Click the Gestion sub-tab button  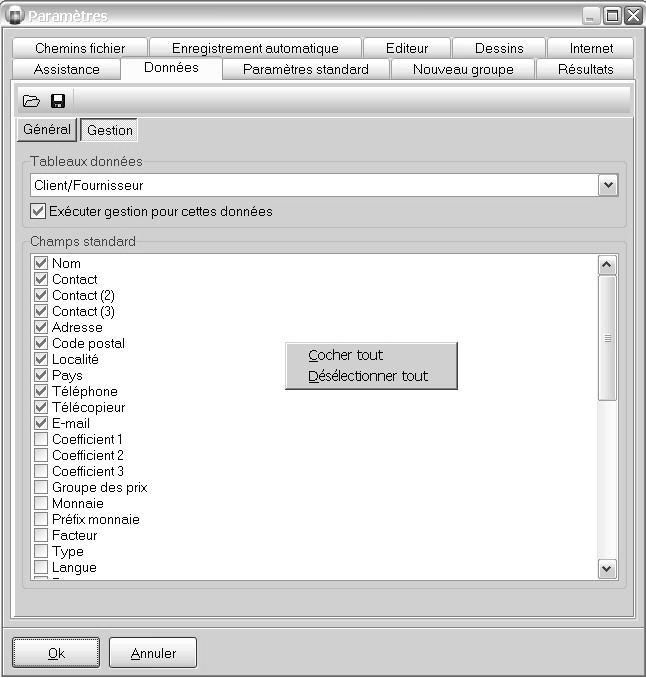[109, 130]
